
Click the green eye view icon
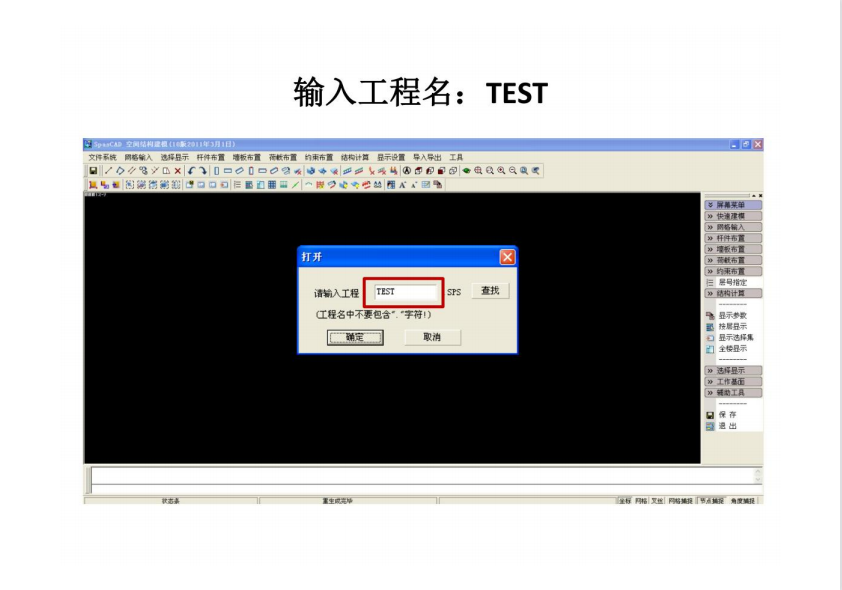click(x=467, y=171)
